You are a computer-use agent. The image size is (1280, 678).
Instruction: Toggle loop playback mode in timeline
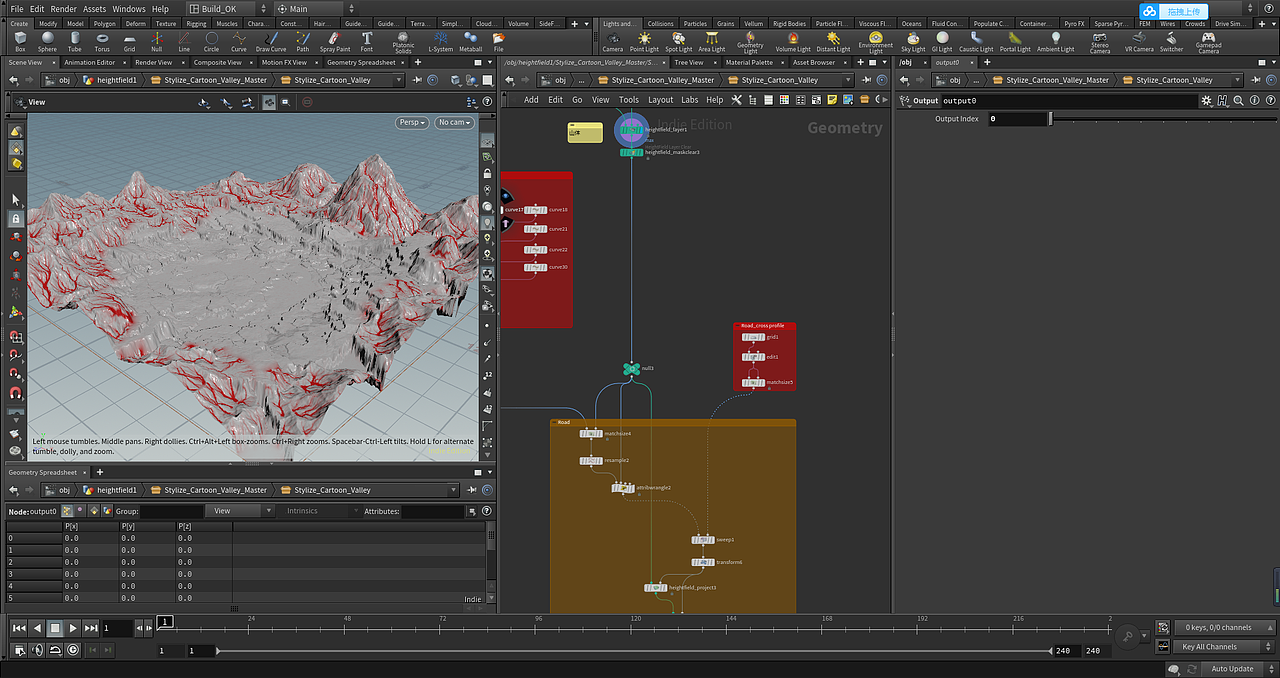[x=56, y=650]
